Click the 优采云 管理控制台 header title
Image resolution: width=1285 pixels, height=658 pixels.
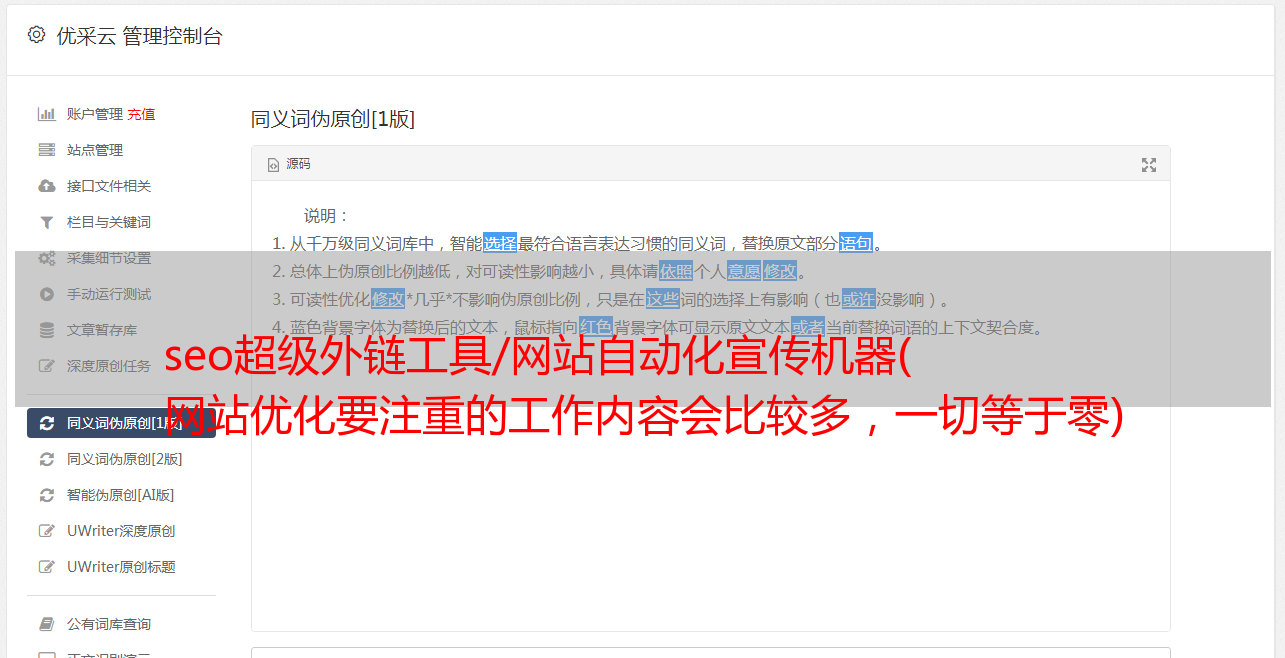[x=139, y=36]
